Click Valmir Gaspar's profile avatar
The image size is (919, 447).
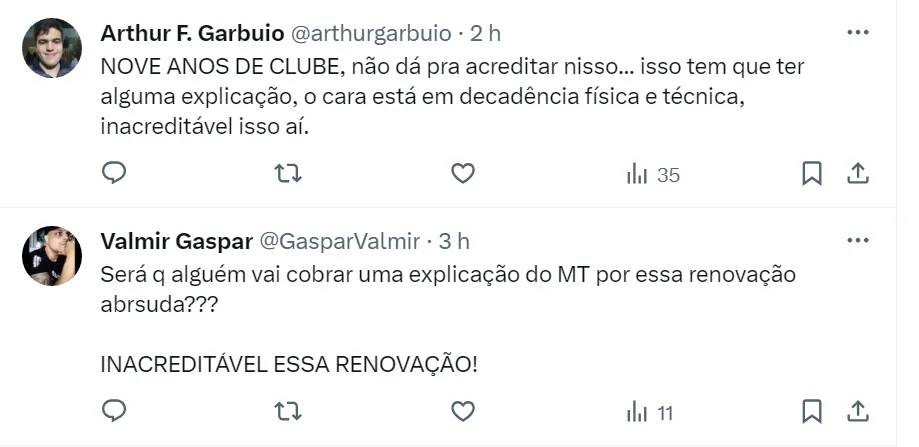[x=52, y=256]
